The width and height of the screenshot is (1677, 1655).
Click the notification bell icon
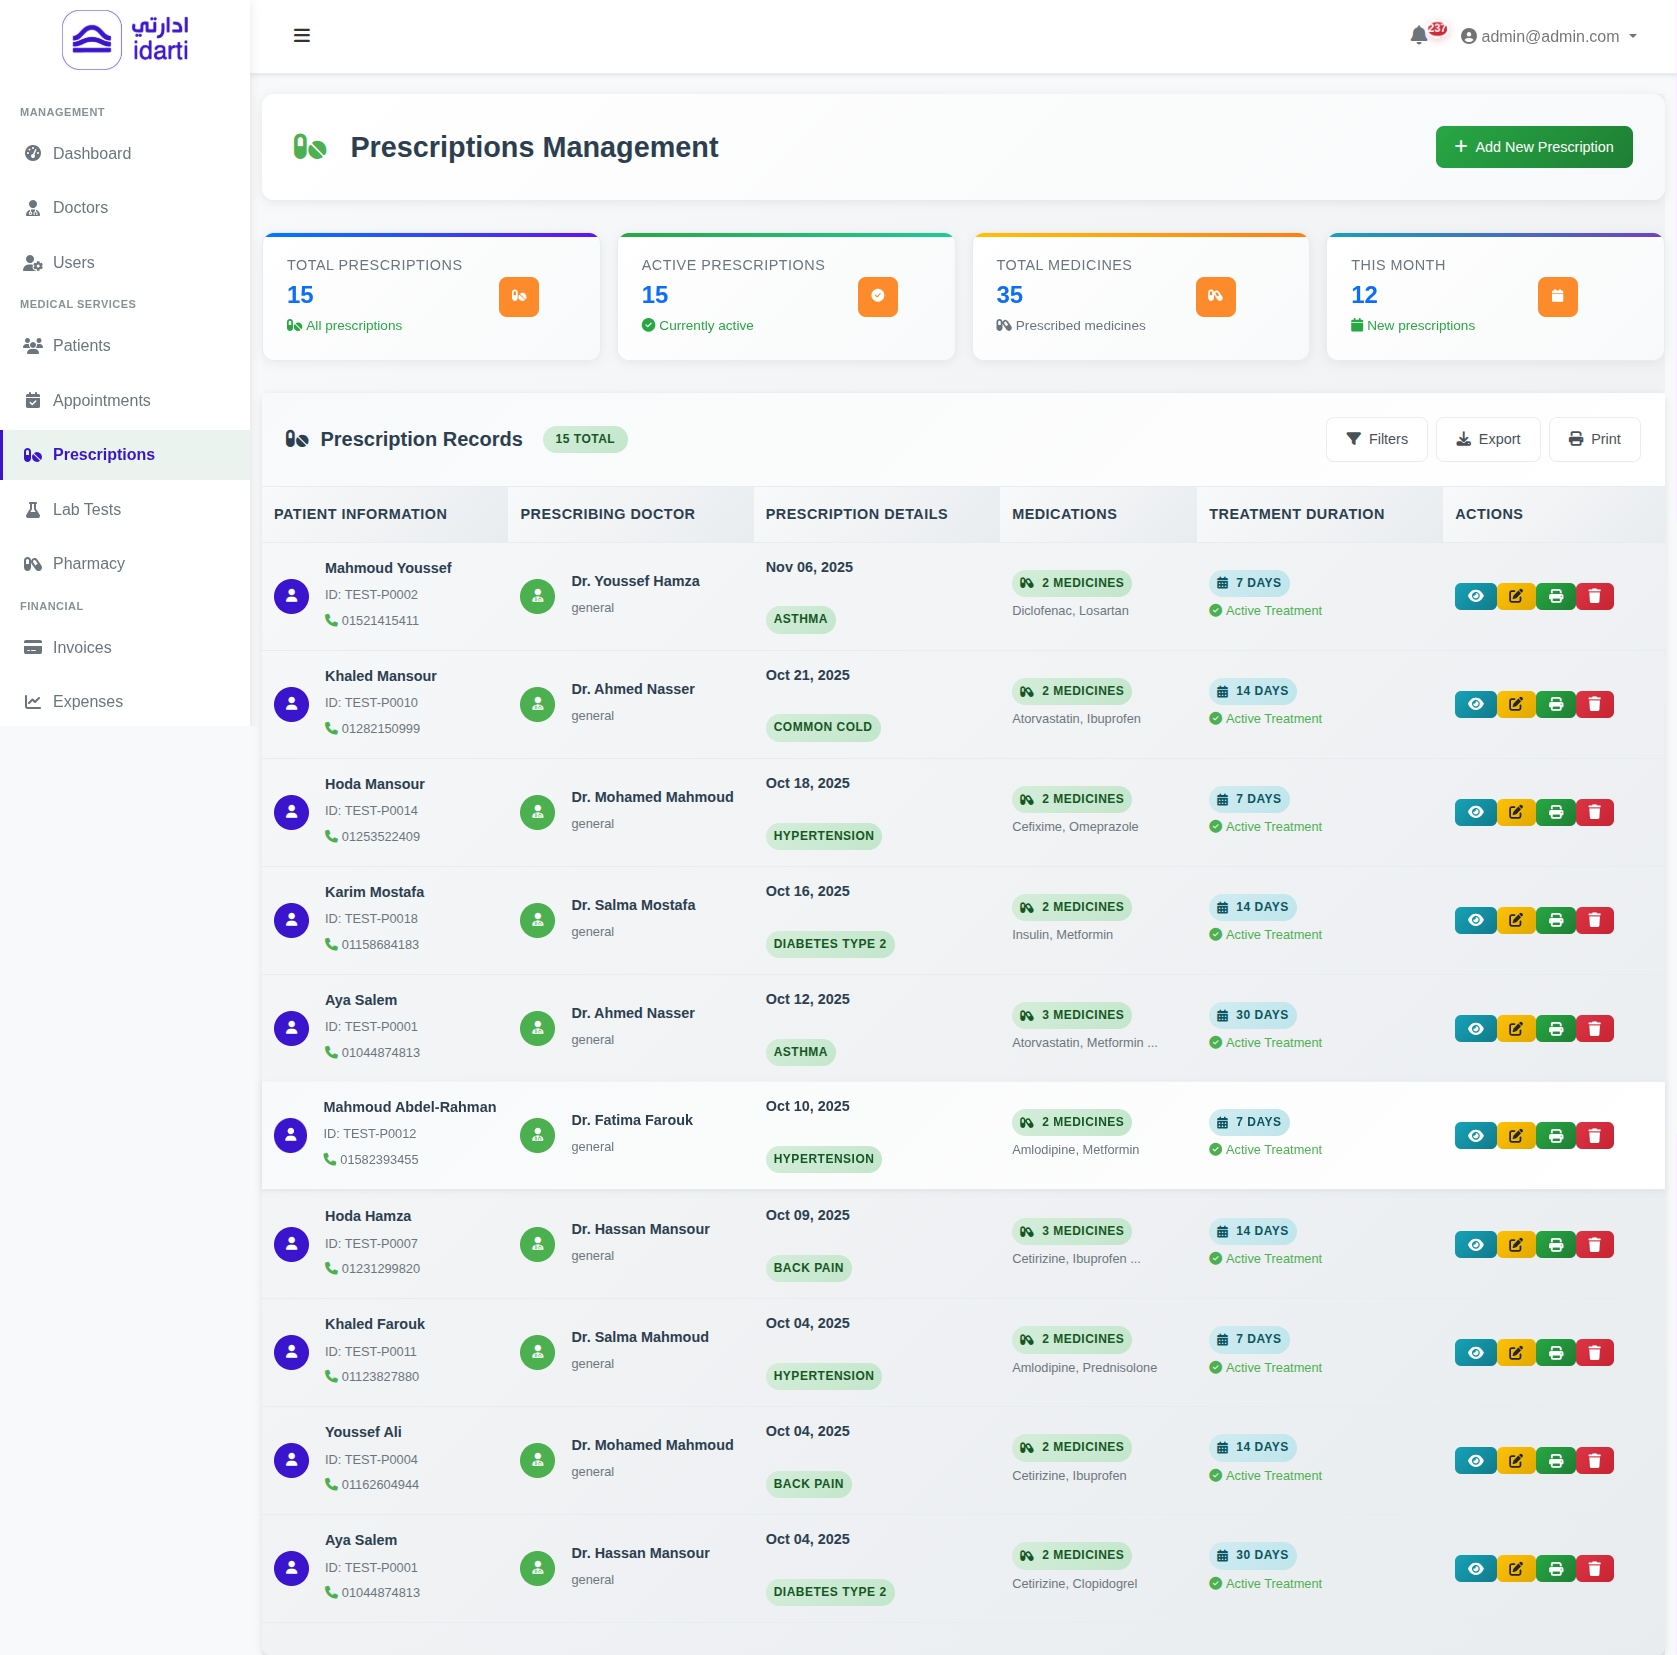[x=1418, y=36]
